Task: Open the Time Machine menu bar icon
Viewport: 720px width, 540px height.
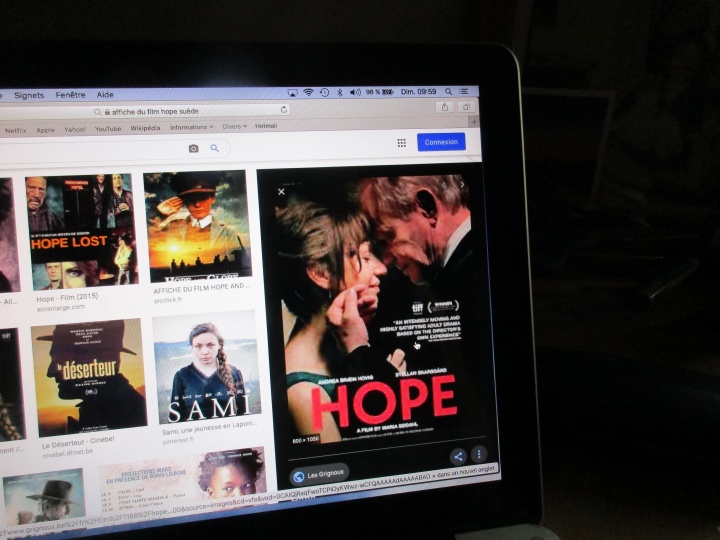Action: click(324, 92)
